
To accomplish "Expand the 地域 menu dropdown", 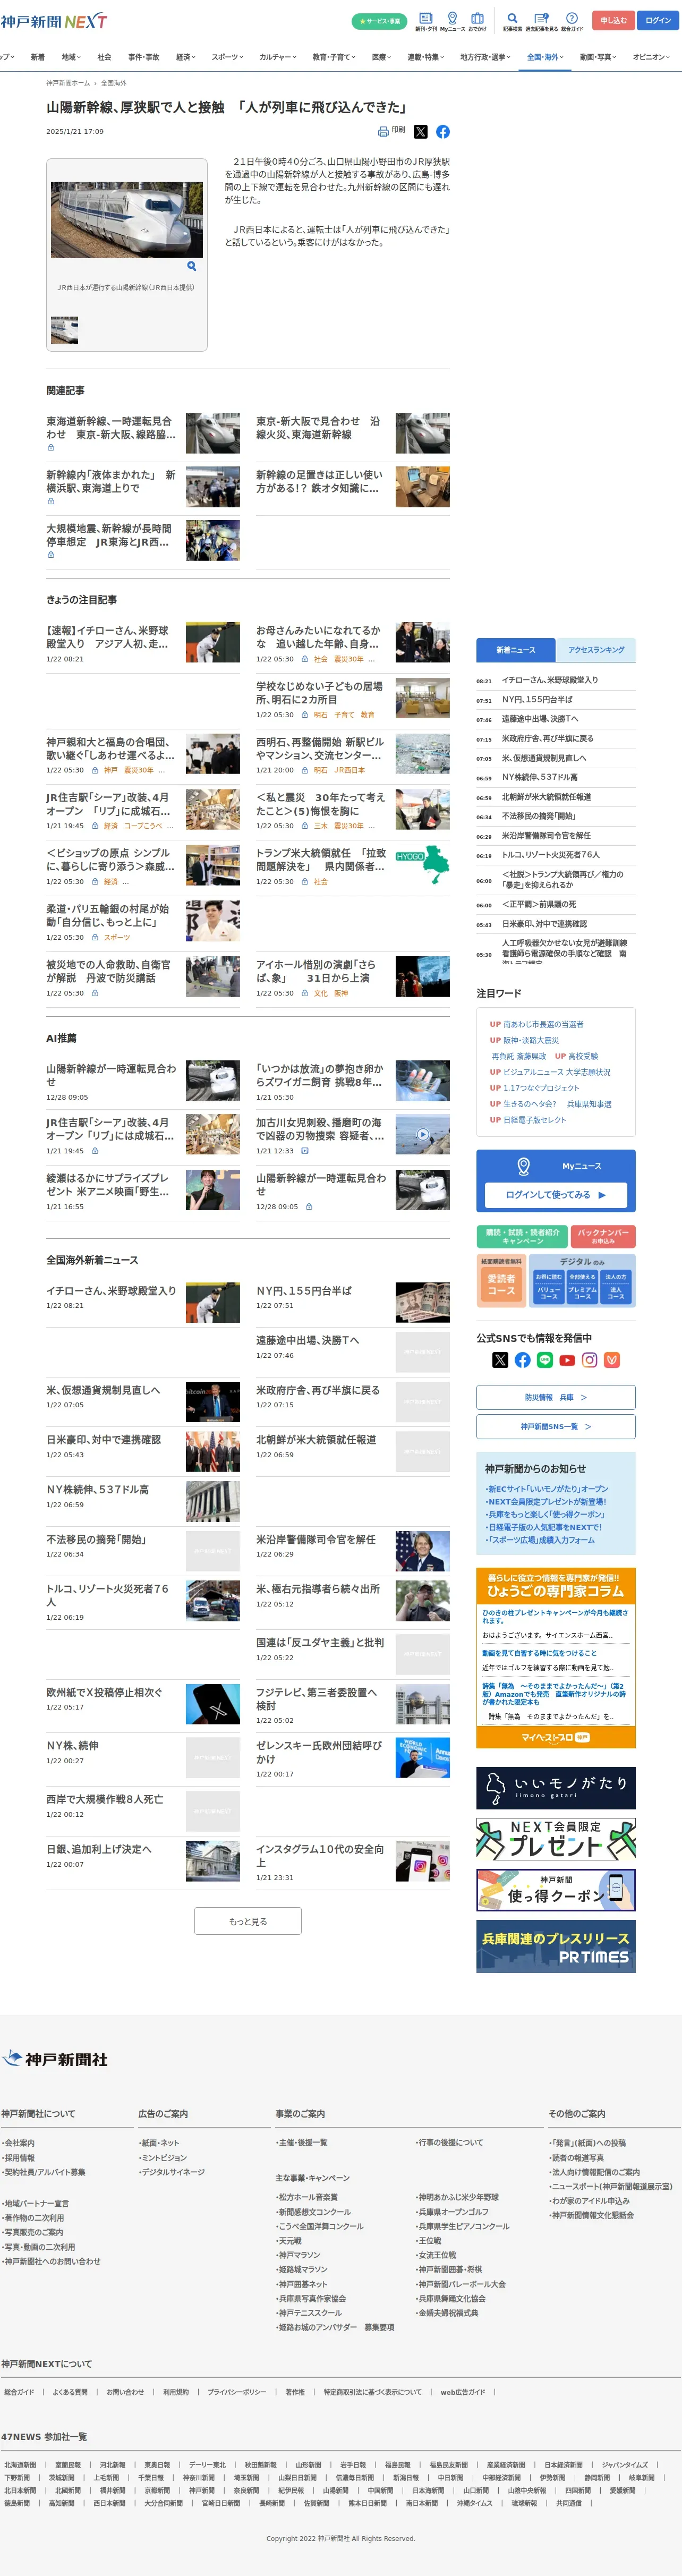I will click(x=71, y=57).
